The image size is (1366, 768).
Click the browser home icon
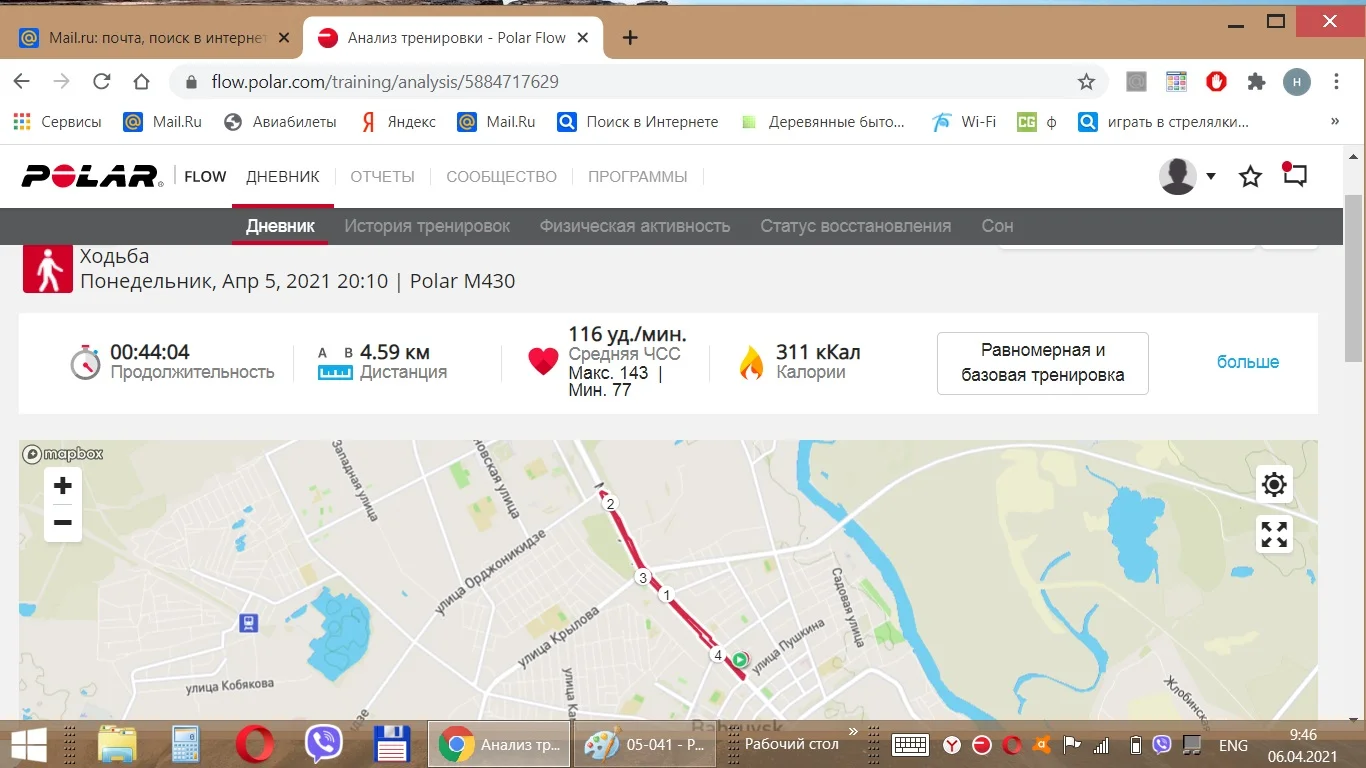point(141,82)
